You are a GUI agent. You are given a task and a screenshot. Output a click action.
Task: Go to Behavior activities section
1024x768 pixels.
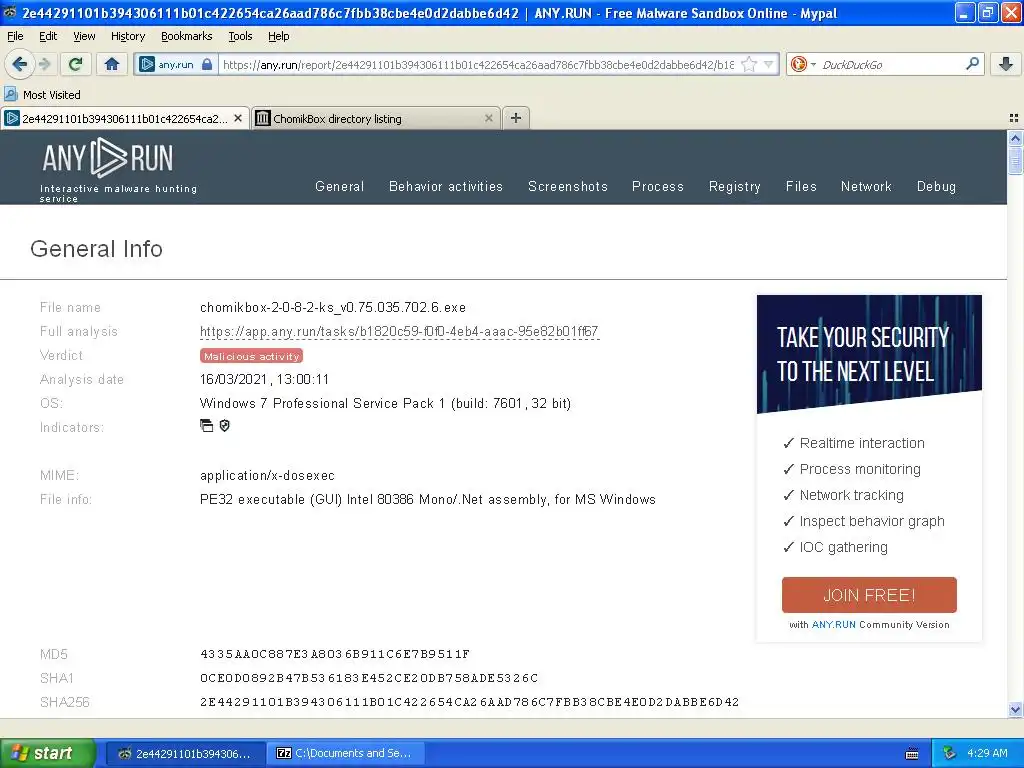click(446, 186)
